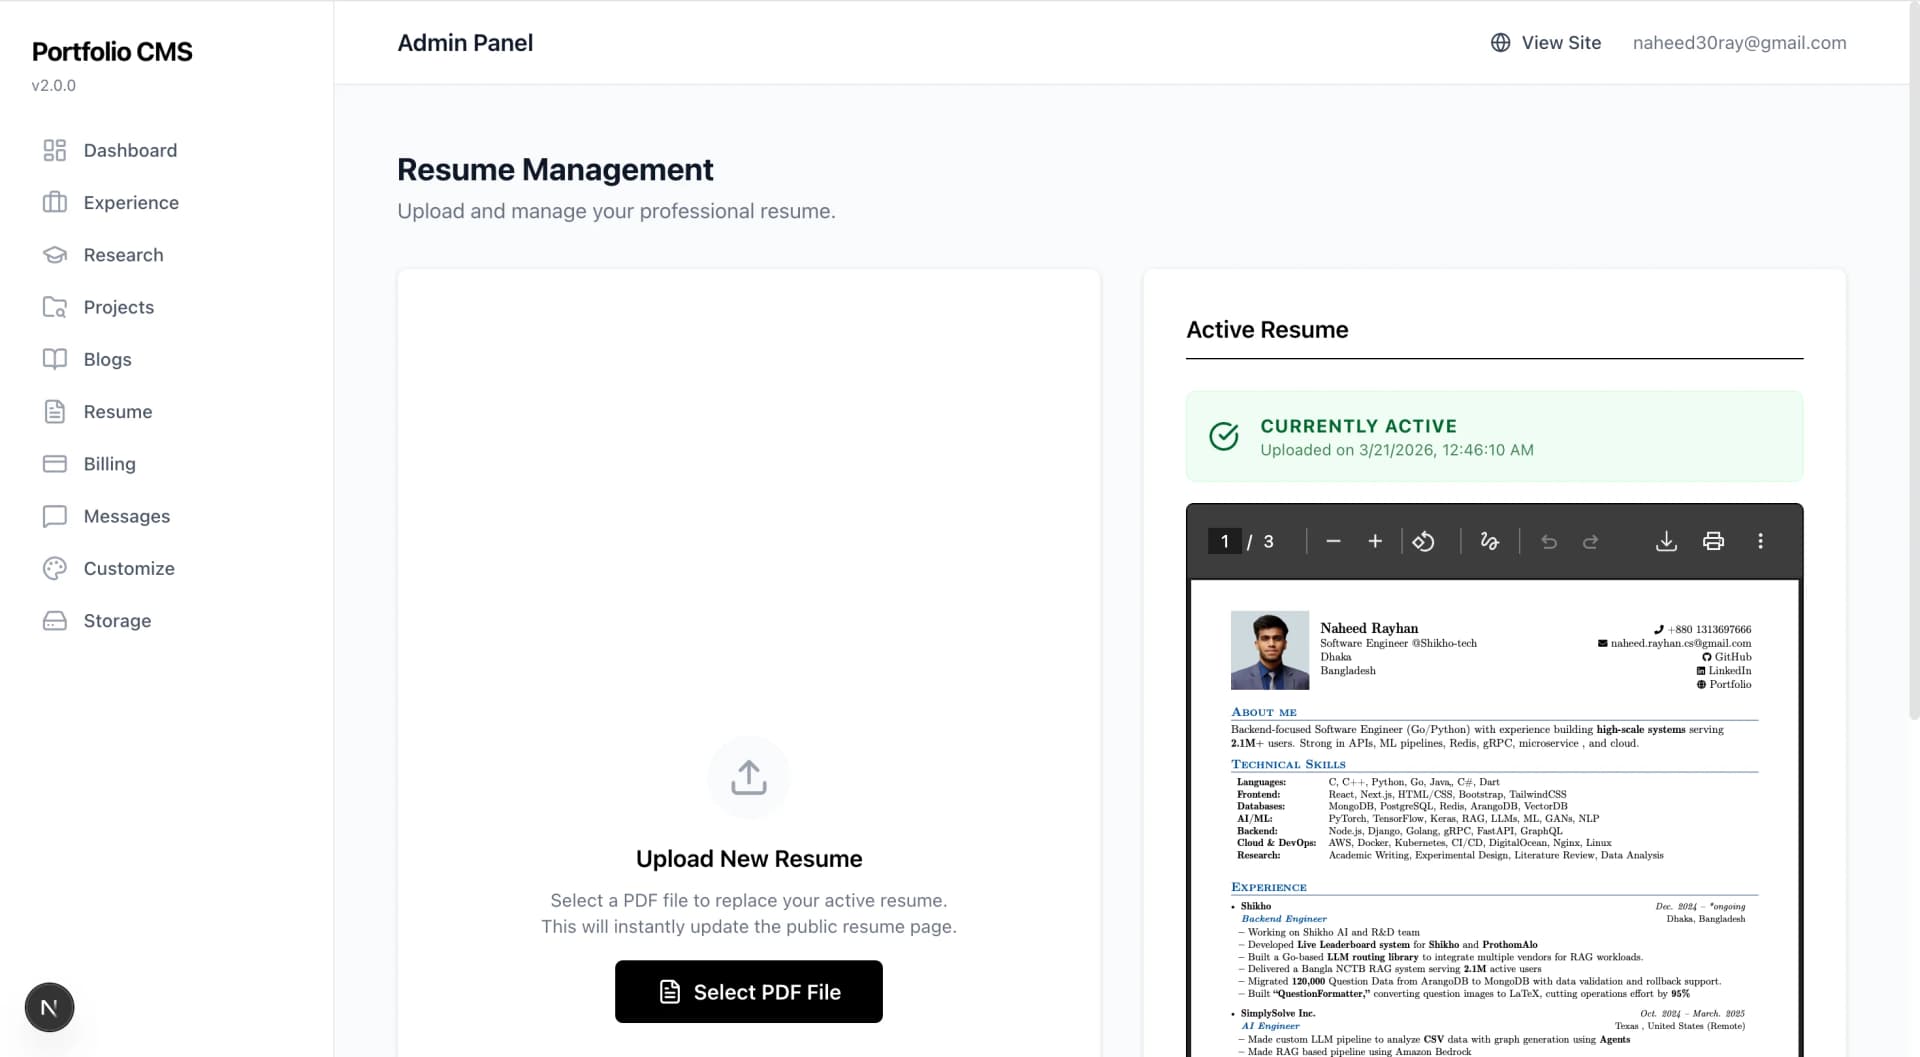
Task: Navigate to the Research page
Action: point(123,255)
